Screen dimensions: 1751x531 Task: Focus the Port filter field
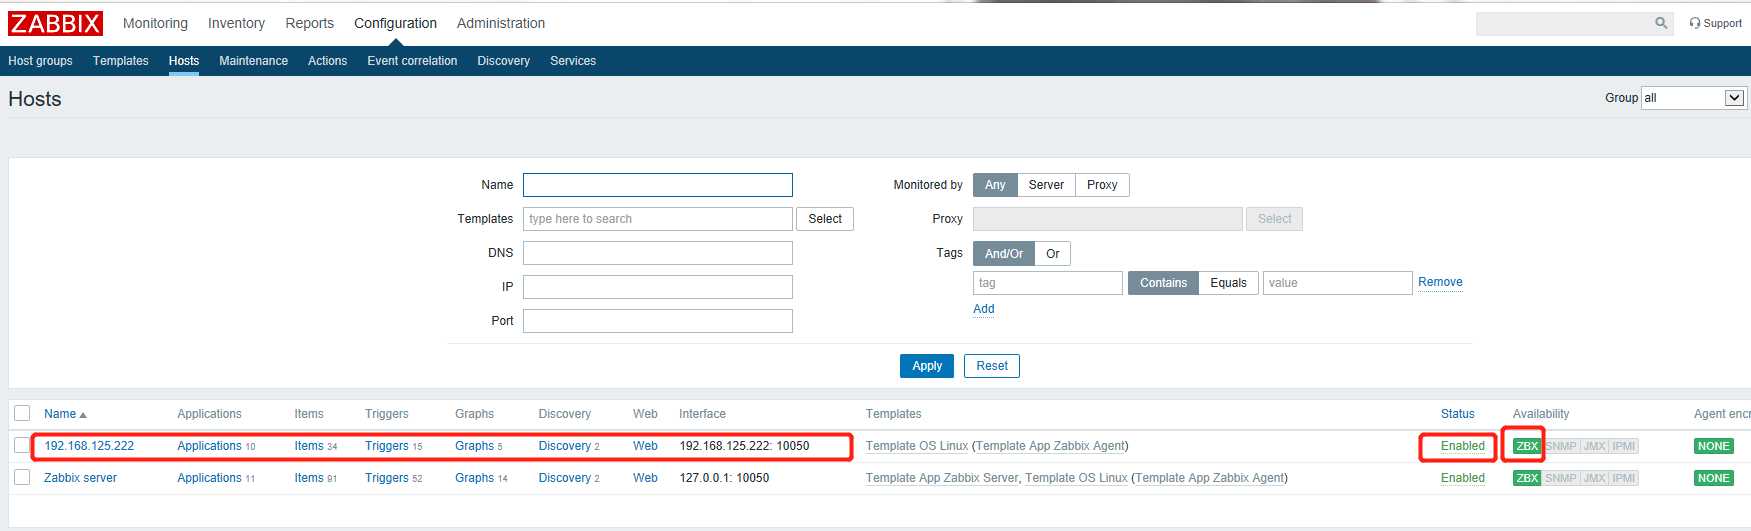(x=658, y=321)
